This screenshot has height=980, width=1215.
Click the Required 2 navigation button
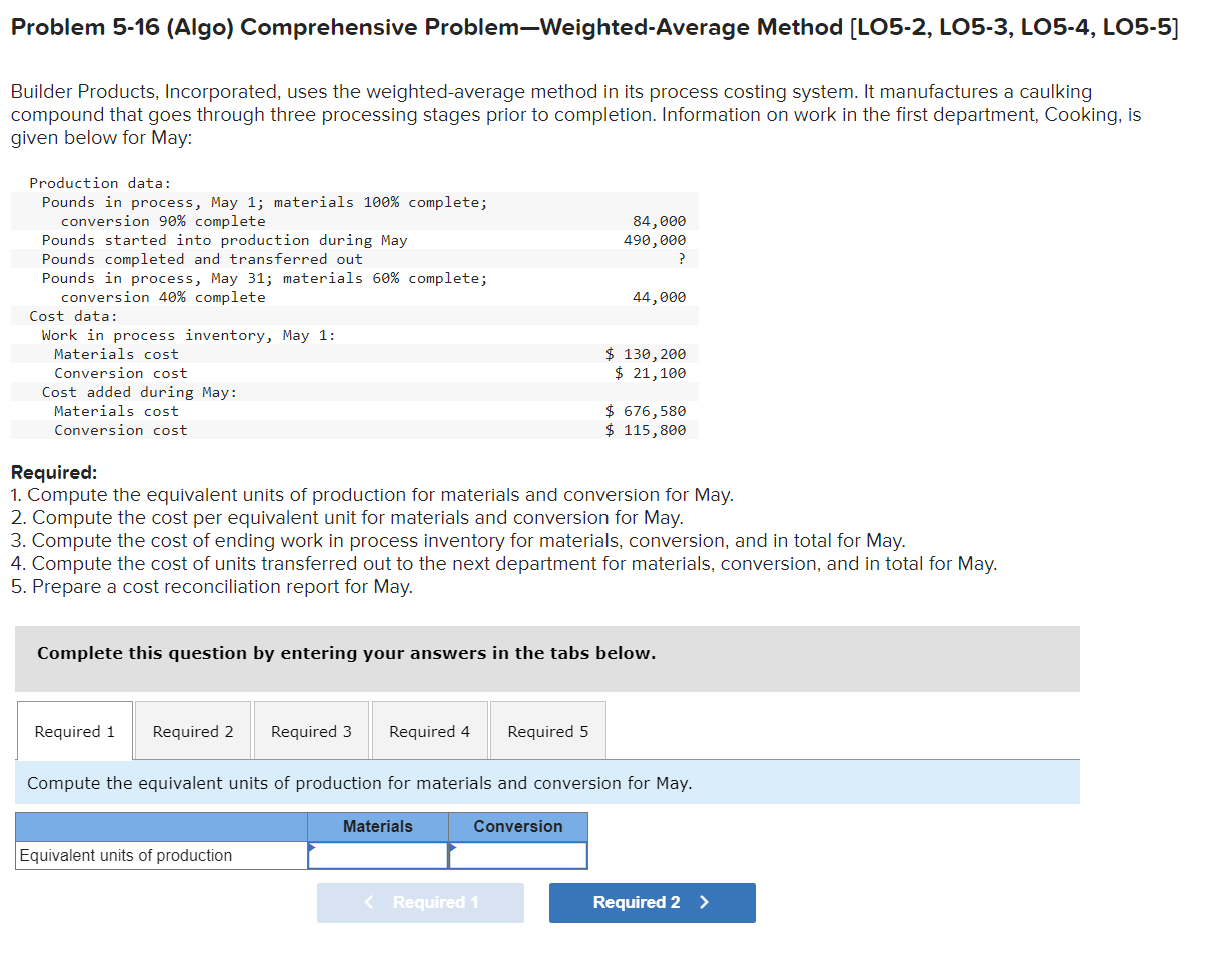click(x=652, y=902)
